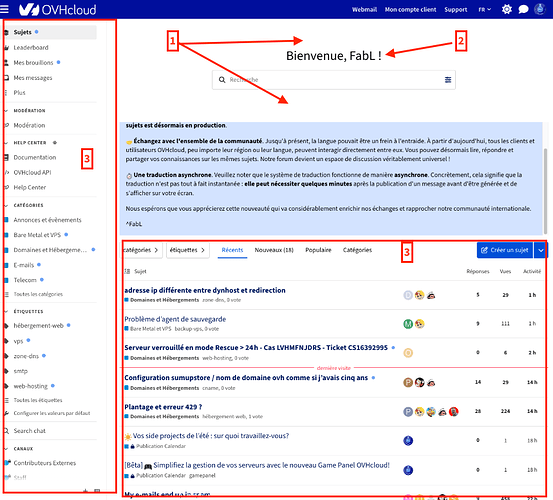This screenshot has width=553, height=500.
Task: Click the Recherche search field
Action: coord(334,80)
